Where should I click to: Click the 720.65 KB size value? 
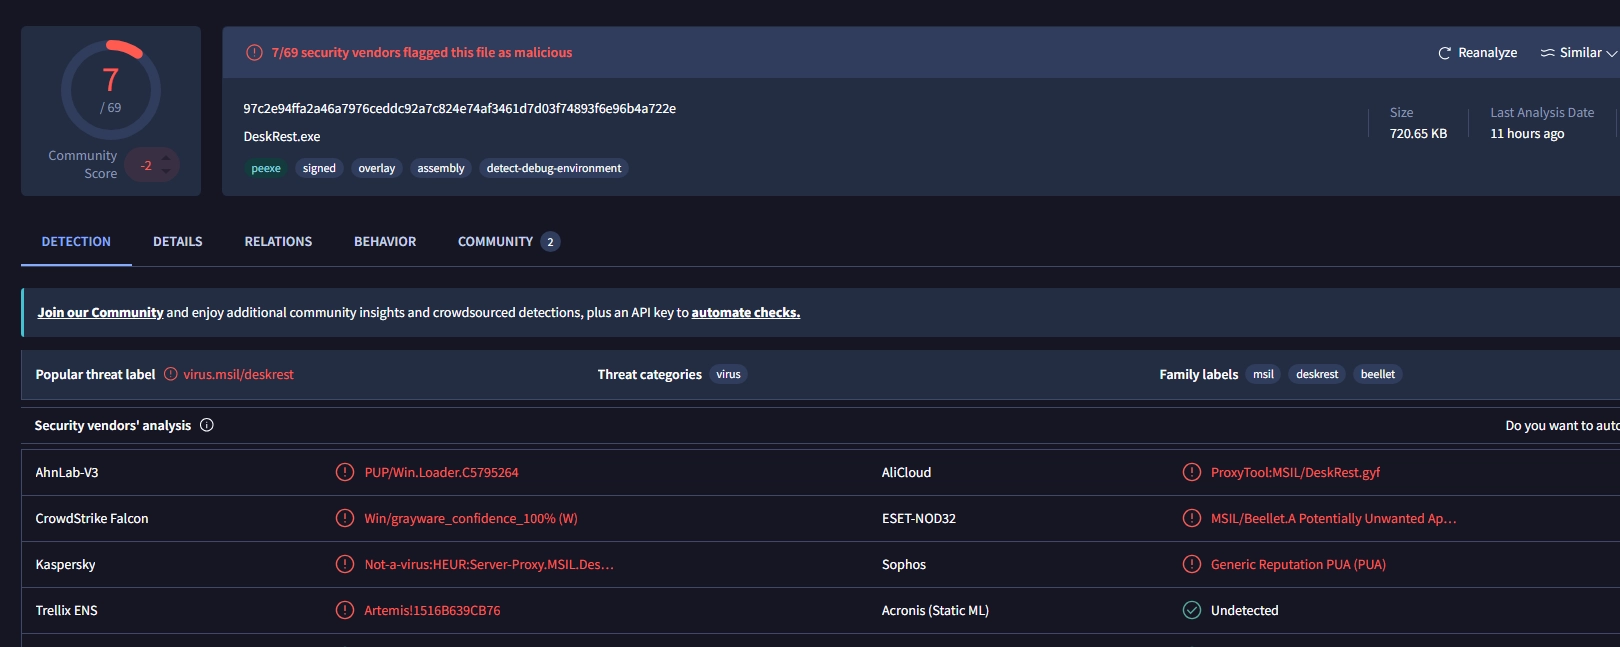tap(1418, 133)
